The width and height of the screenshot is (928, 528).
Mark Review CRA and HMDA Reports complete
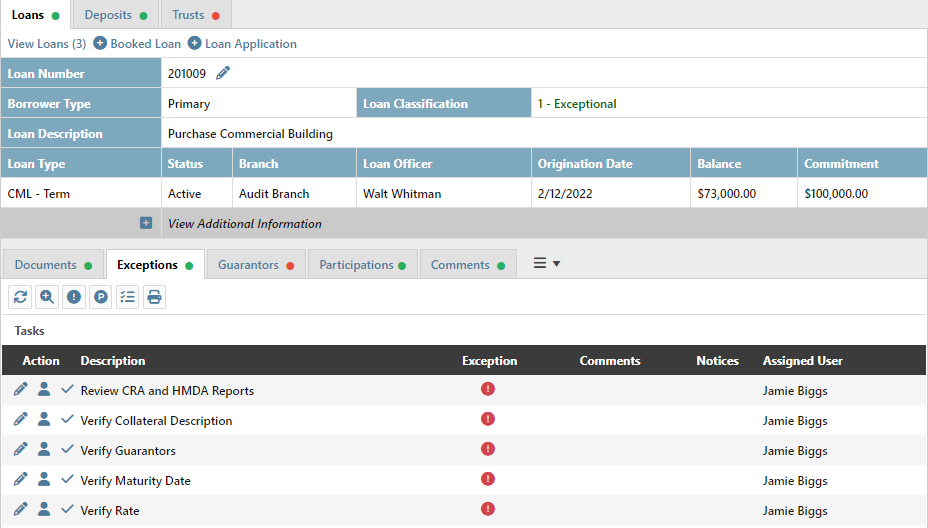tap(67, 390)
